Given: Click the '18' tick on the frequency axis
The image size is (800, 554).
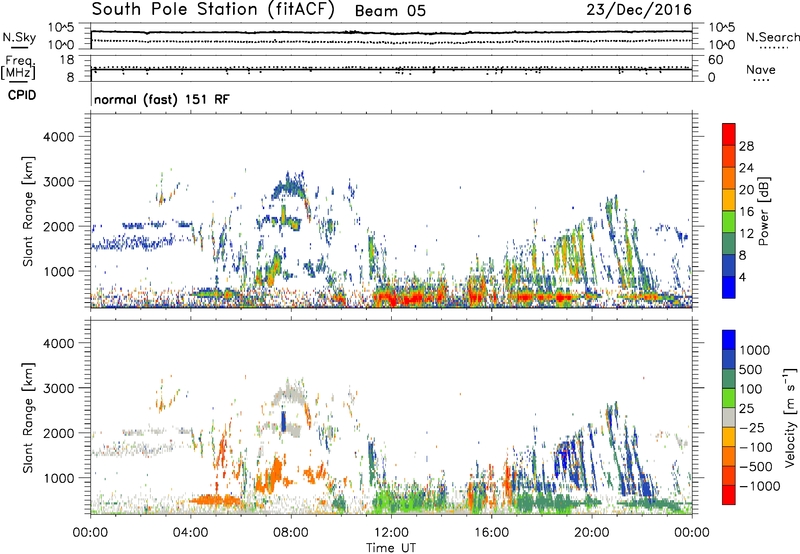Looking at the screenshot, I should point(67,60).
